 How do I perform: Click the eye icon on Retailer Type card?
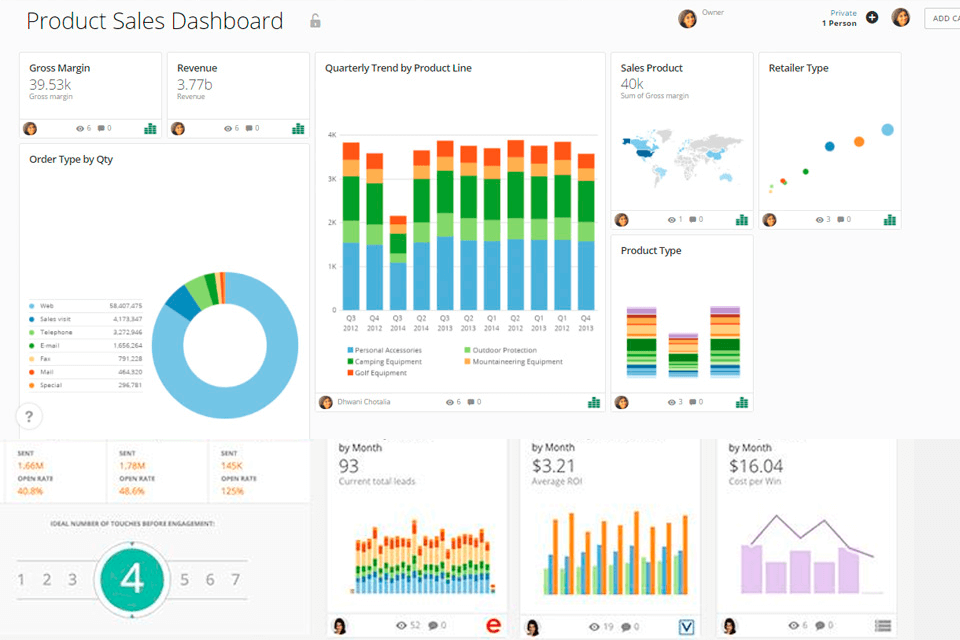pyautogui.click(x=820, y=218)
